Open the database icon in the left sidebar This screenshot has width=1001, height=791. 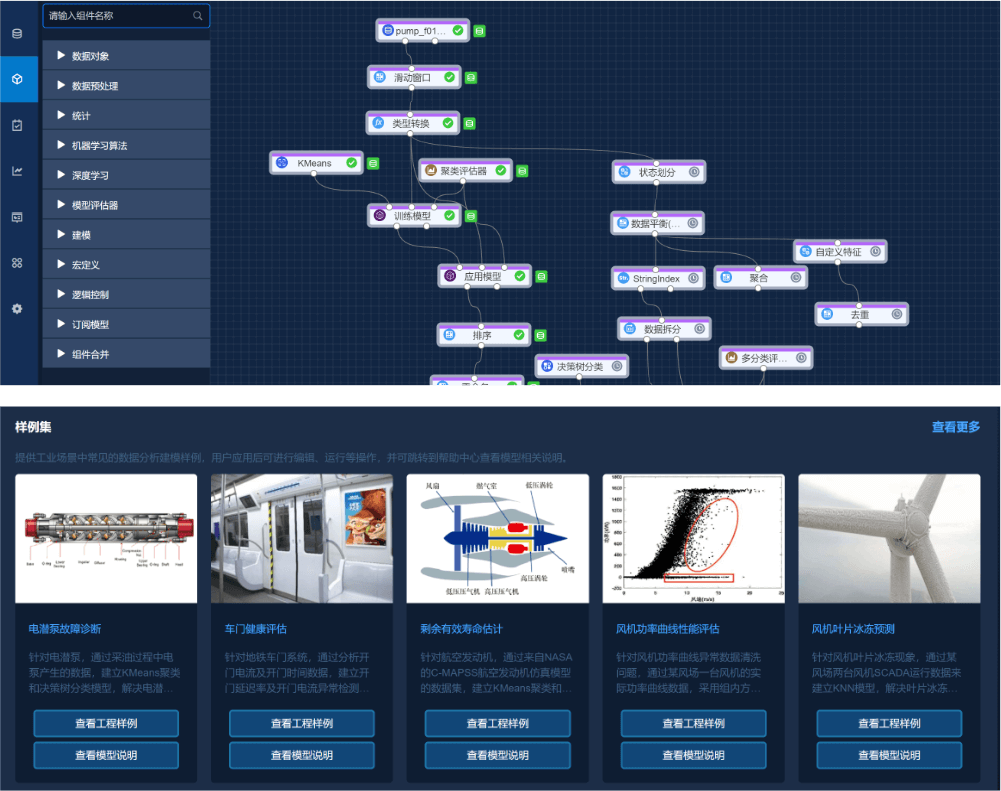click(x=16, y=34)
